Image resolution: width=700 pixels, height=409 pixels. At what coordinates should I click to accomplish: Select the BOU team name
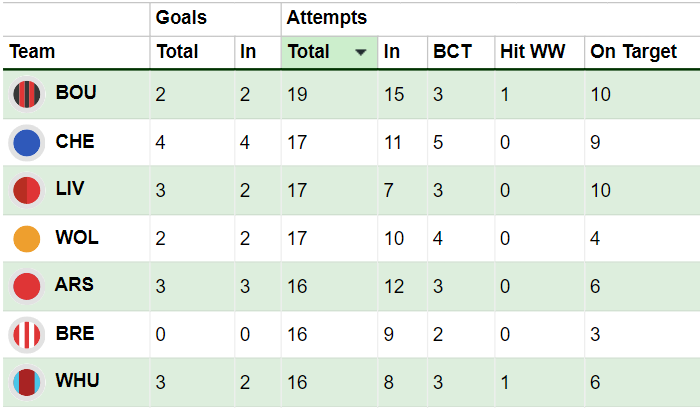[76, 93]
